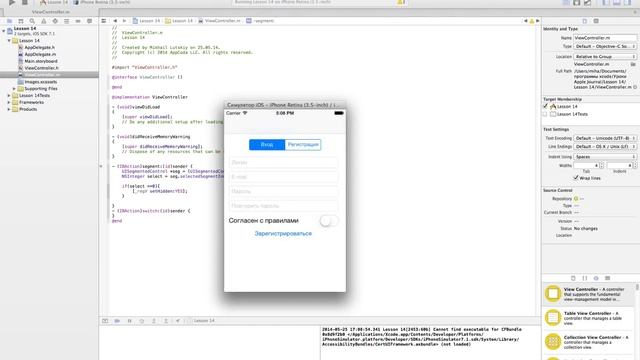Go forward in editor history
640x360 pixels.
point(124,21)
